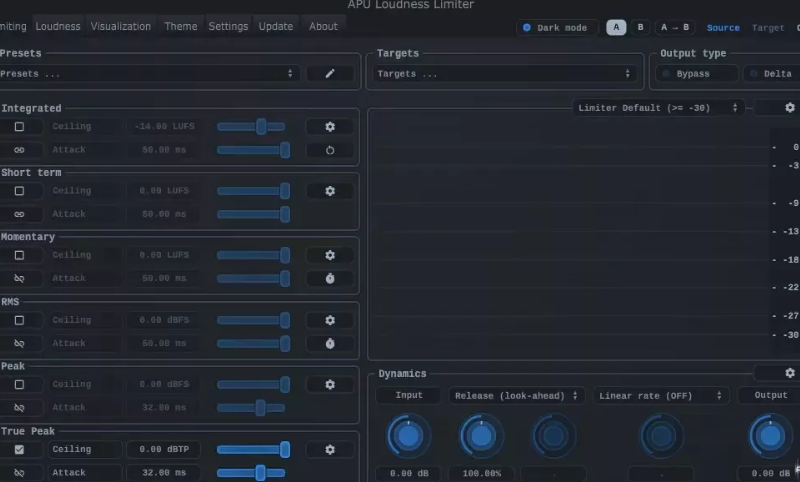Open the Presets dropdown

click(x=148, y=73)
